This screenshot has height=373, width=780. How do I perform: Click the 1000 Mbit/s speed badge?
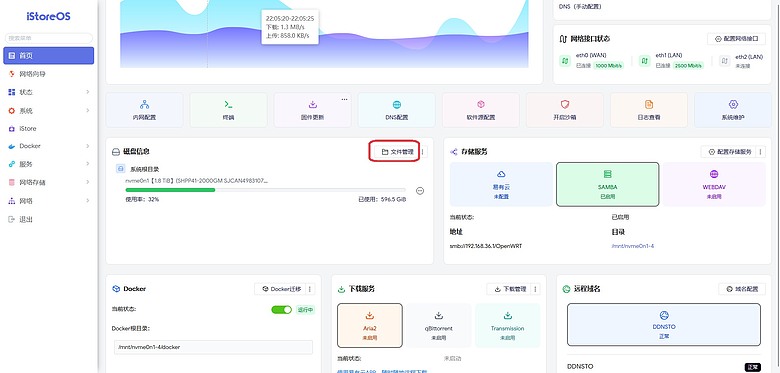click(x=608, y=66)
